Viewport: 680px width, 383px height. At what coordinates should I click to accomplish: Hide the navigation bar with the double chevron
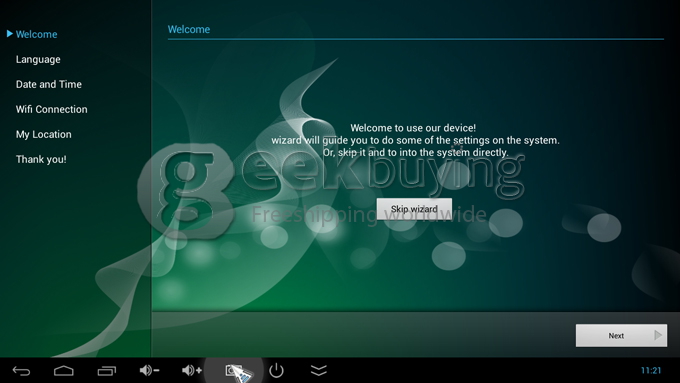[x=319, y=370]
